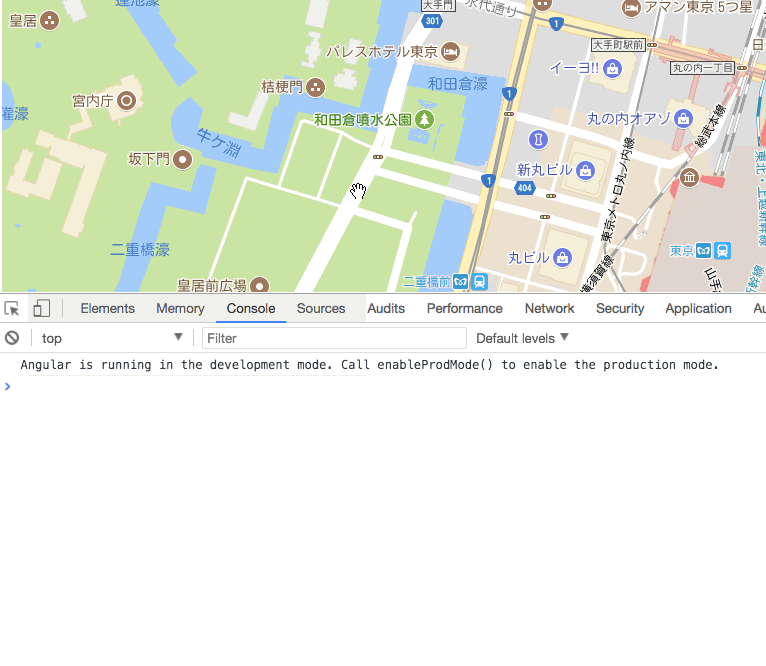
Task: Switch to the Audits tab
Action: 386,309
